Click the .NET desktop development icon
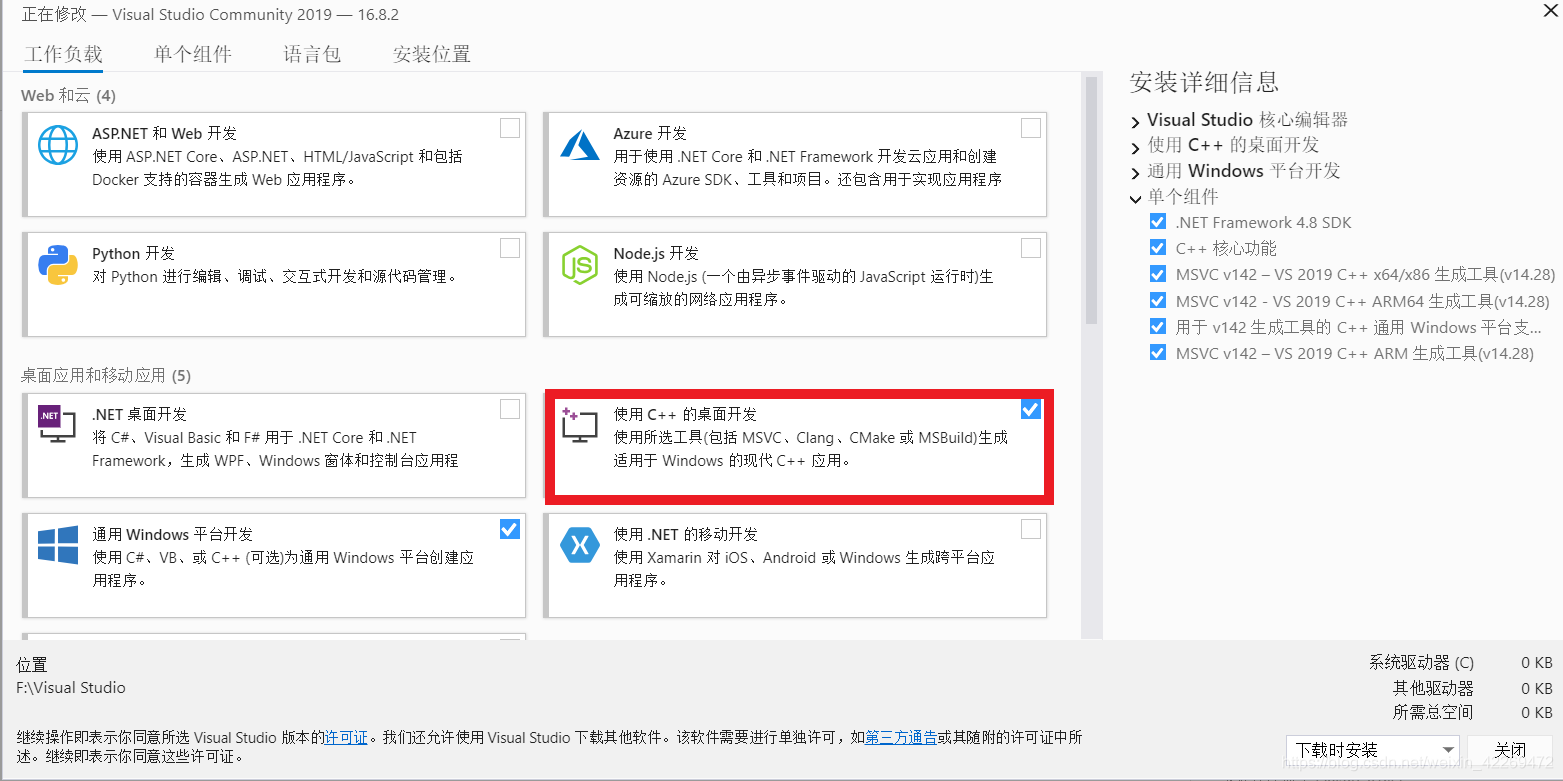Screen dimensions: 1563x781 tap(57, 425)
